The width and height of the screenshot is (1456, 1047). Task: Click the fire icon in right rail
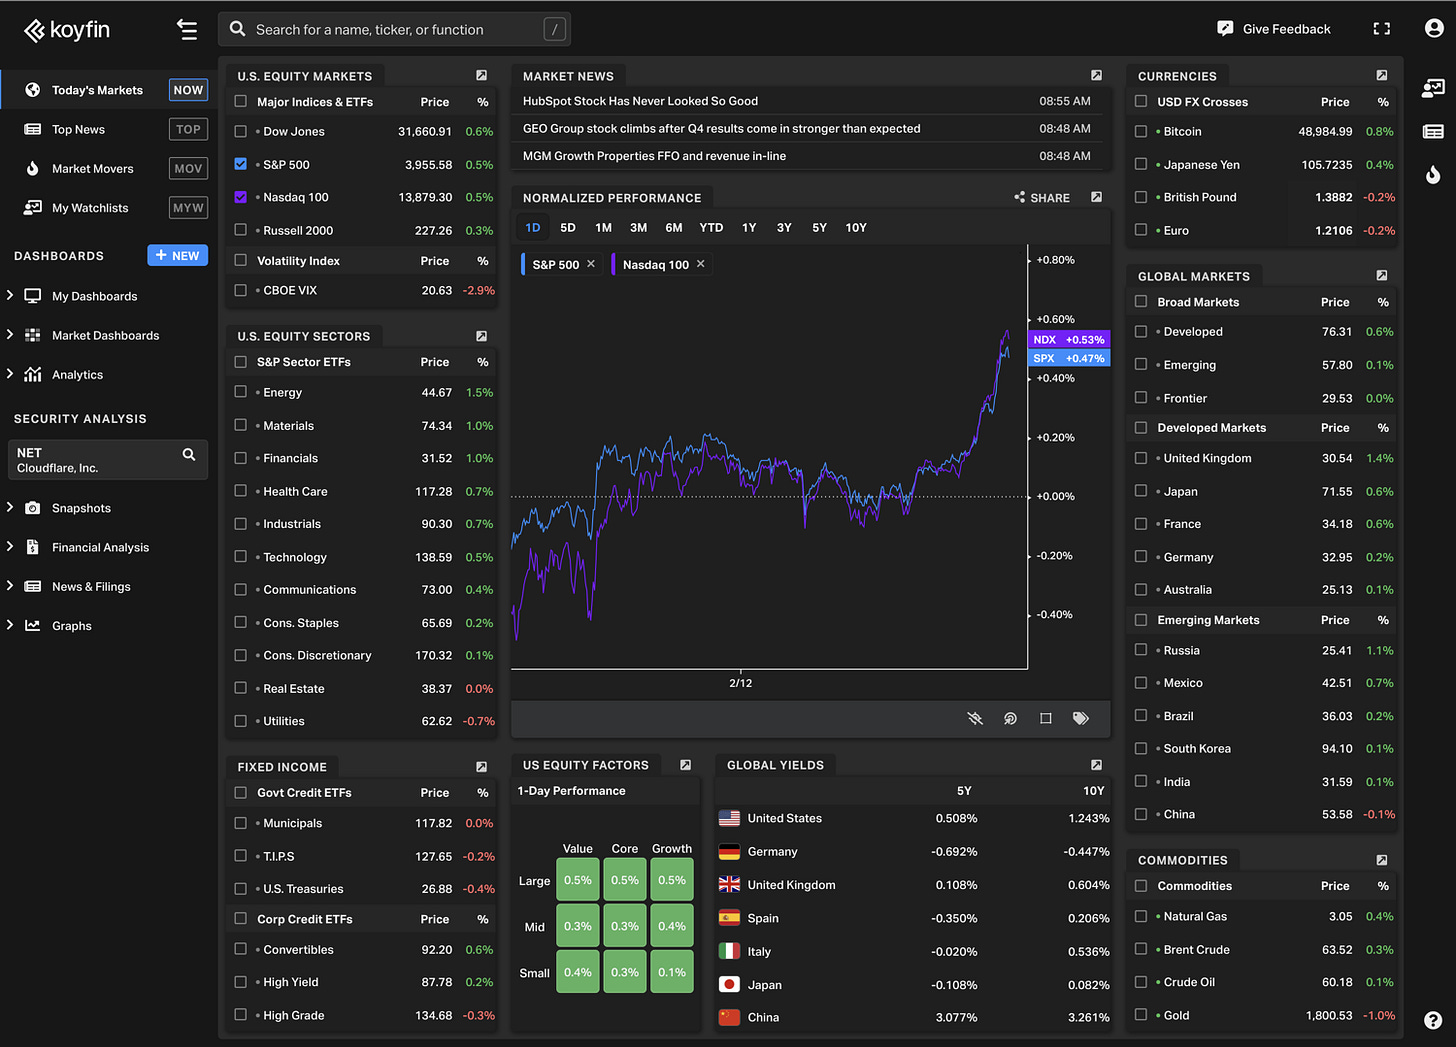click(1433, 174)
